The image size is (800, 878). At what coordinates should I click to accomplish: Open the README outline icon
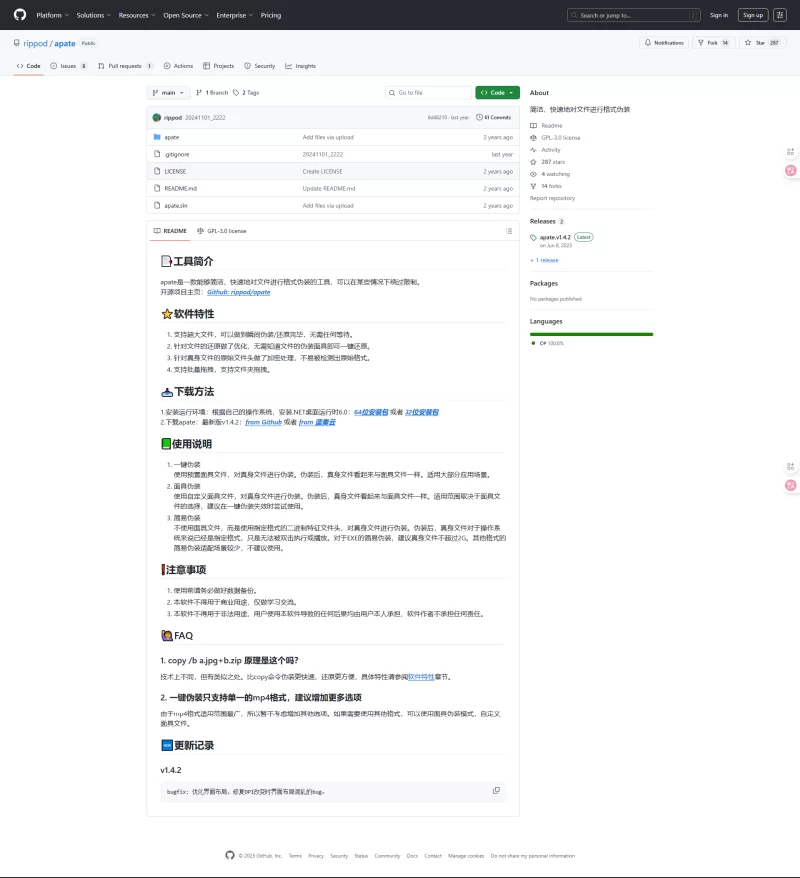pos(509,231)
